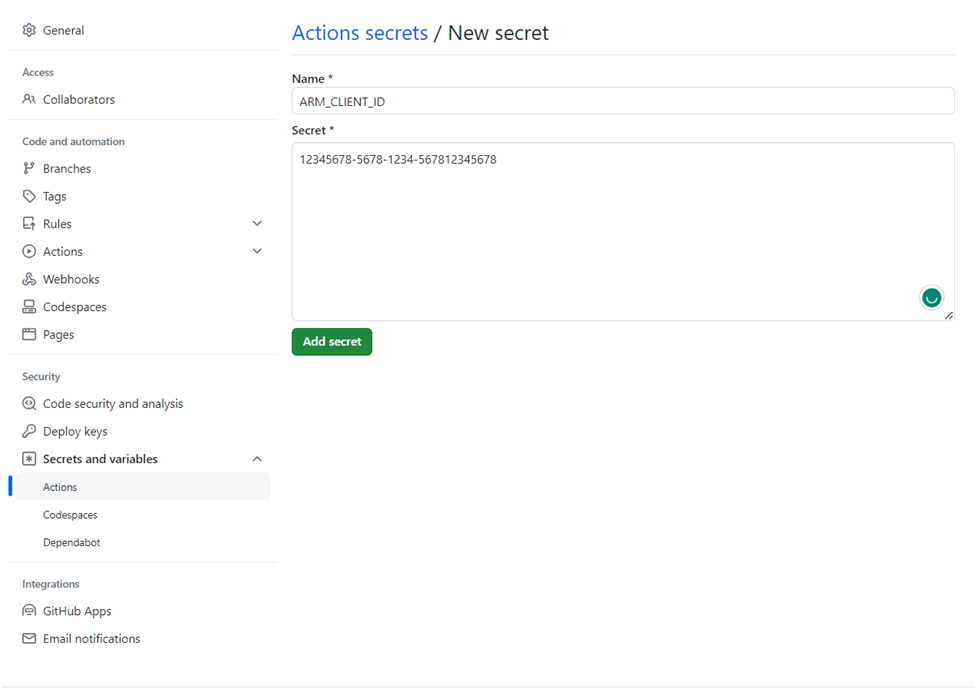The image size is (975, 689).
Task: Click the Branches git-branch icon
Action: [29, 168]
